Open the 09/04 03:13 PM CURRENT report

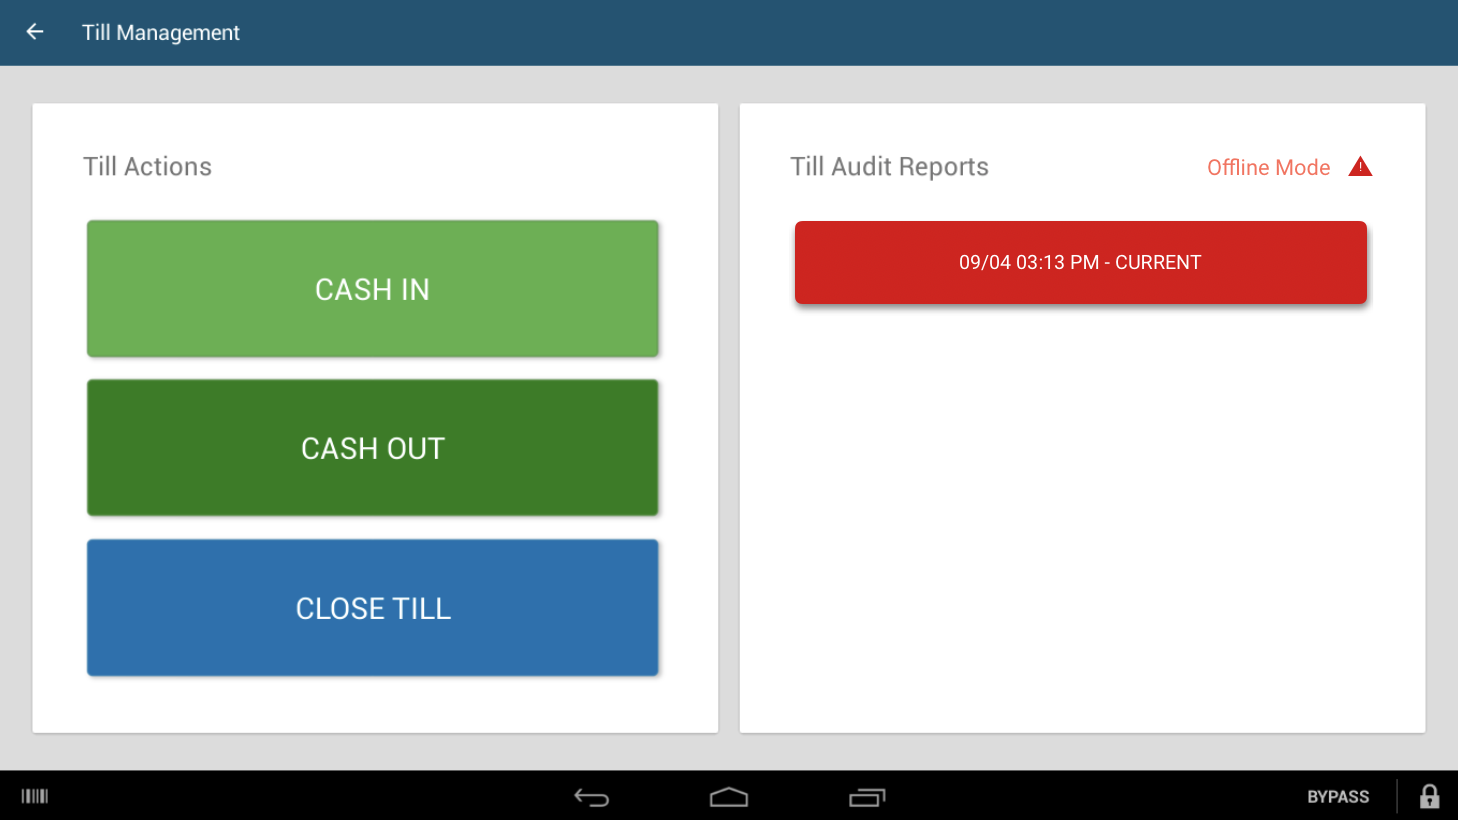[1080, 262]
